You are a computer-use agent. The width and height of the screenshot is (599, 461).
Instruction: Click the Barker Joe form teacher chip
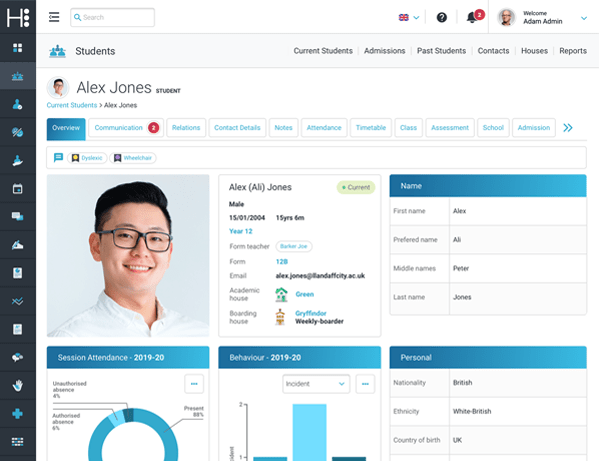pos(294,246)
